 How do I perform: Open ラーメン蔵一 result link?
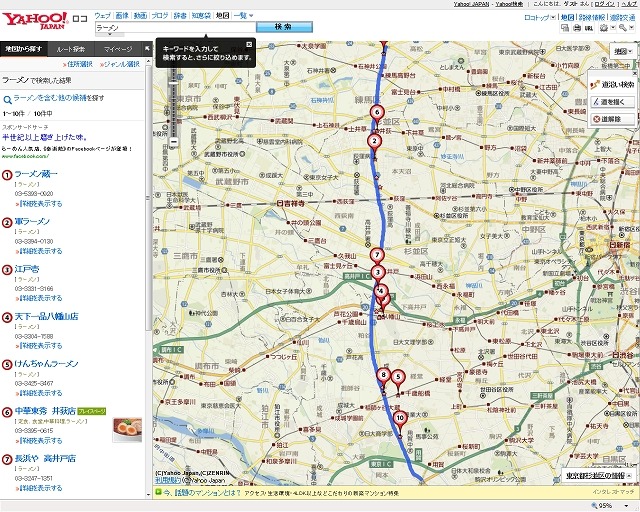[x=36, y=174]
